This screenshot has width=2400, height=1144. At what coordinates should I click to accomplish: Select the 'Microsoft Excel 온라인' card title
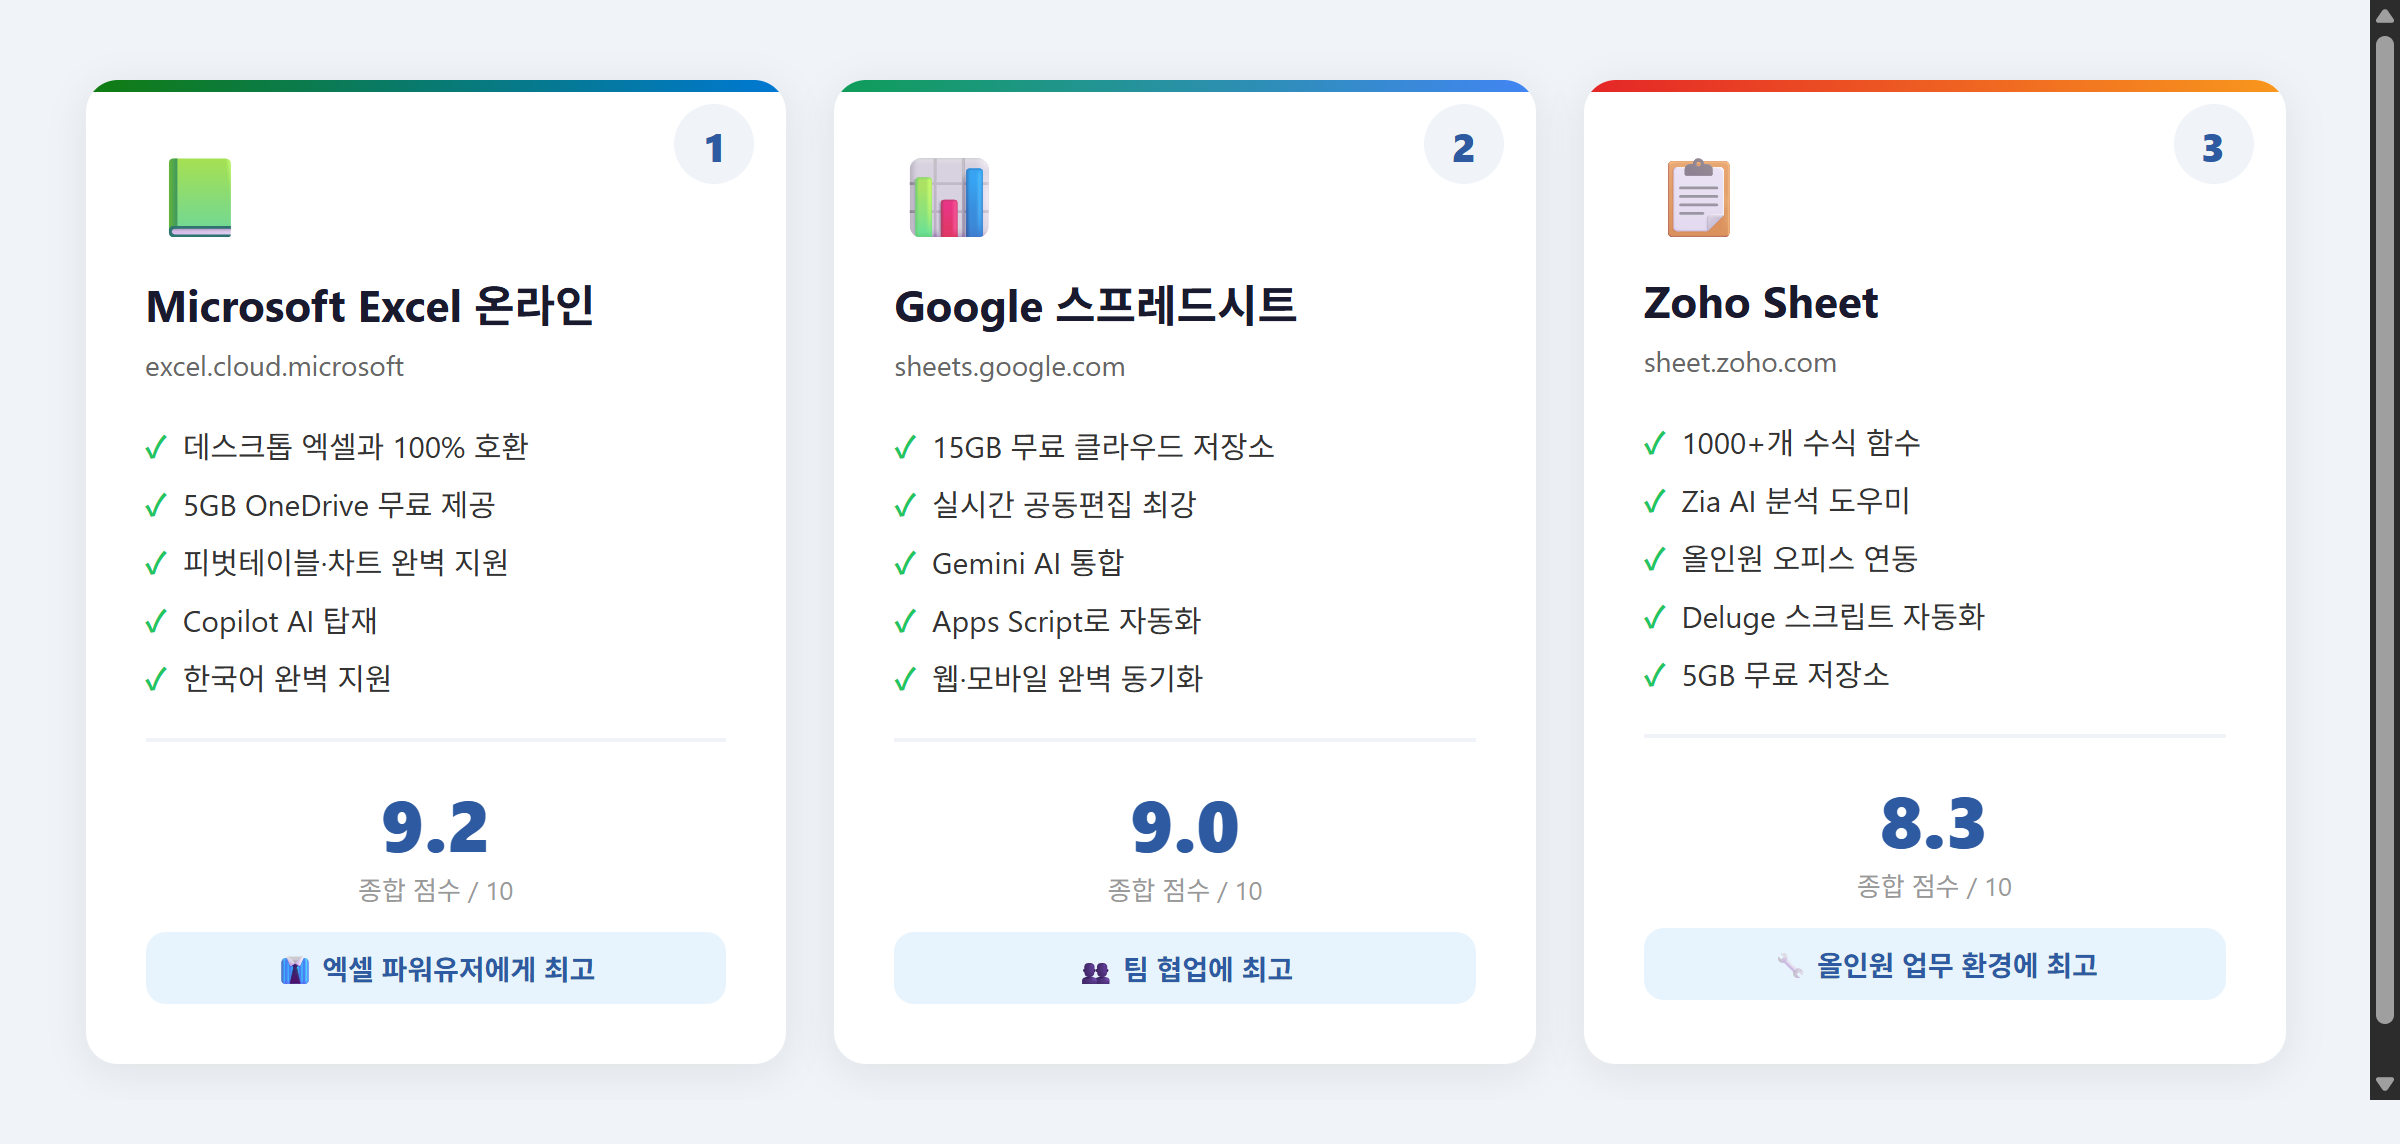coord(370,306)
